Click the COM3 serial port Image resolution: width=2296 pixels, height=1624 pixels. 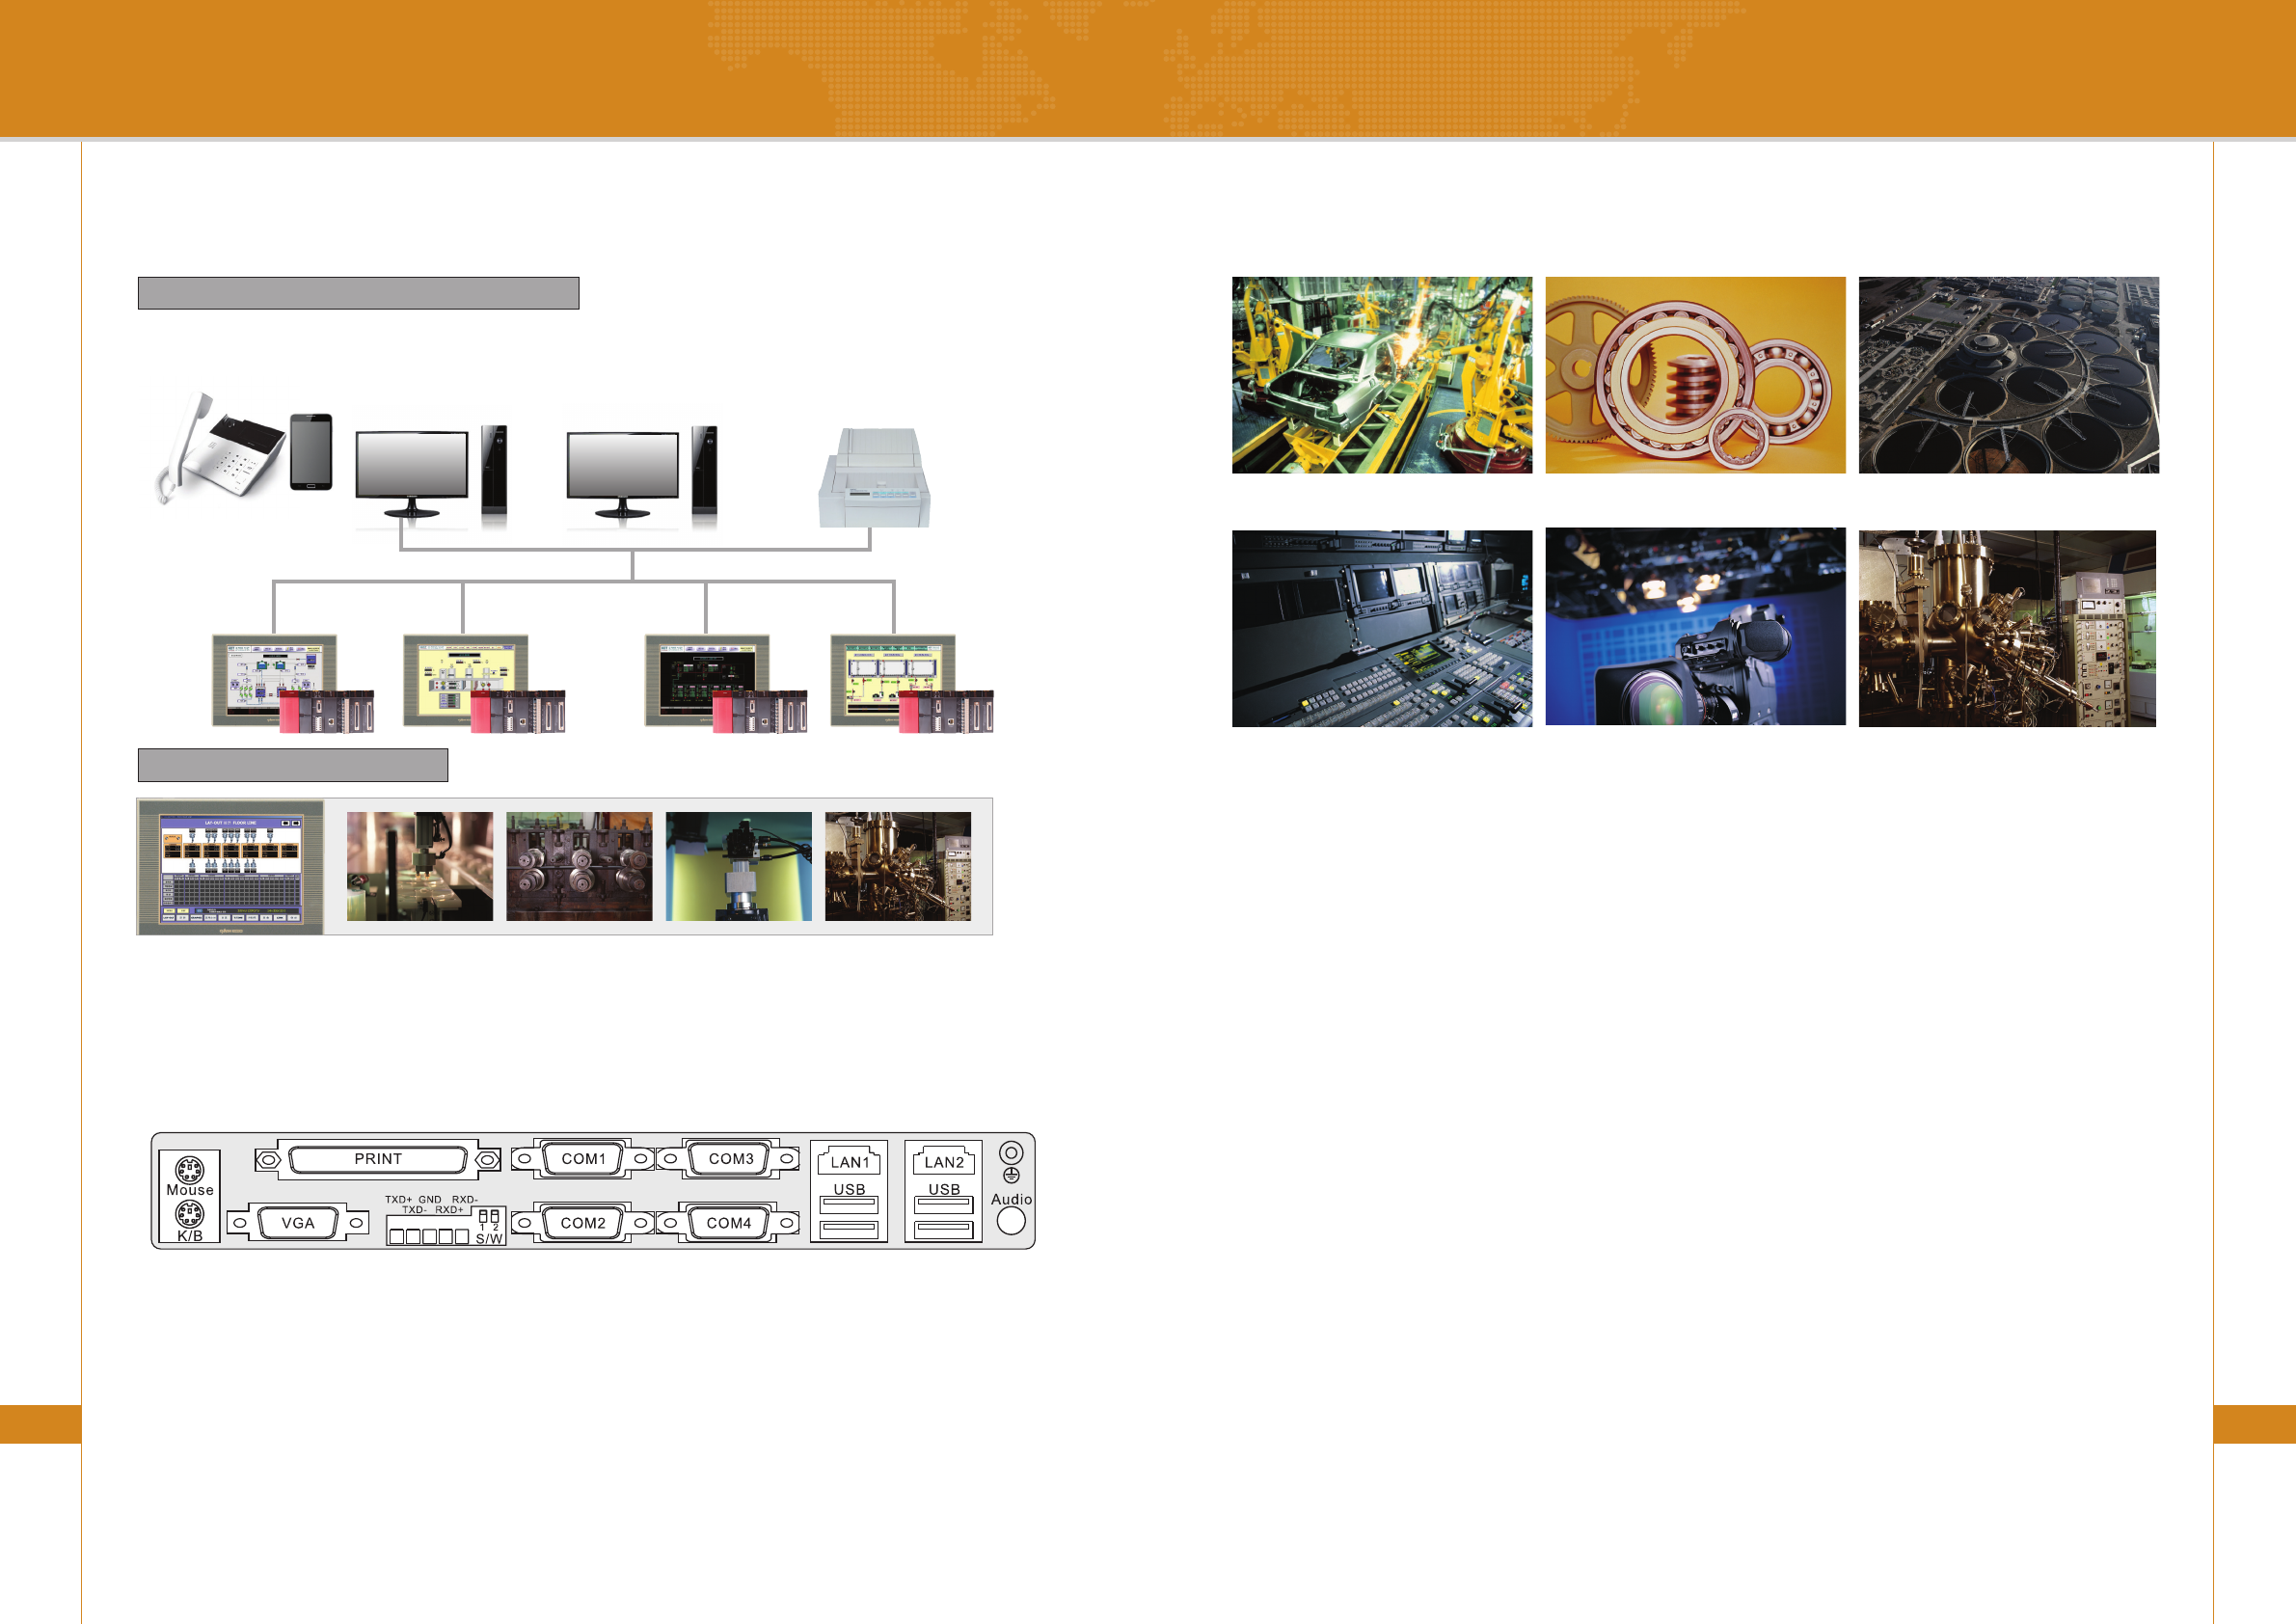[x=730, y=1159]
